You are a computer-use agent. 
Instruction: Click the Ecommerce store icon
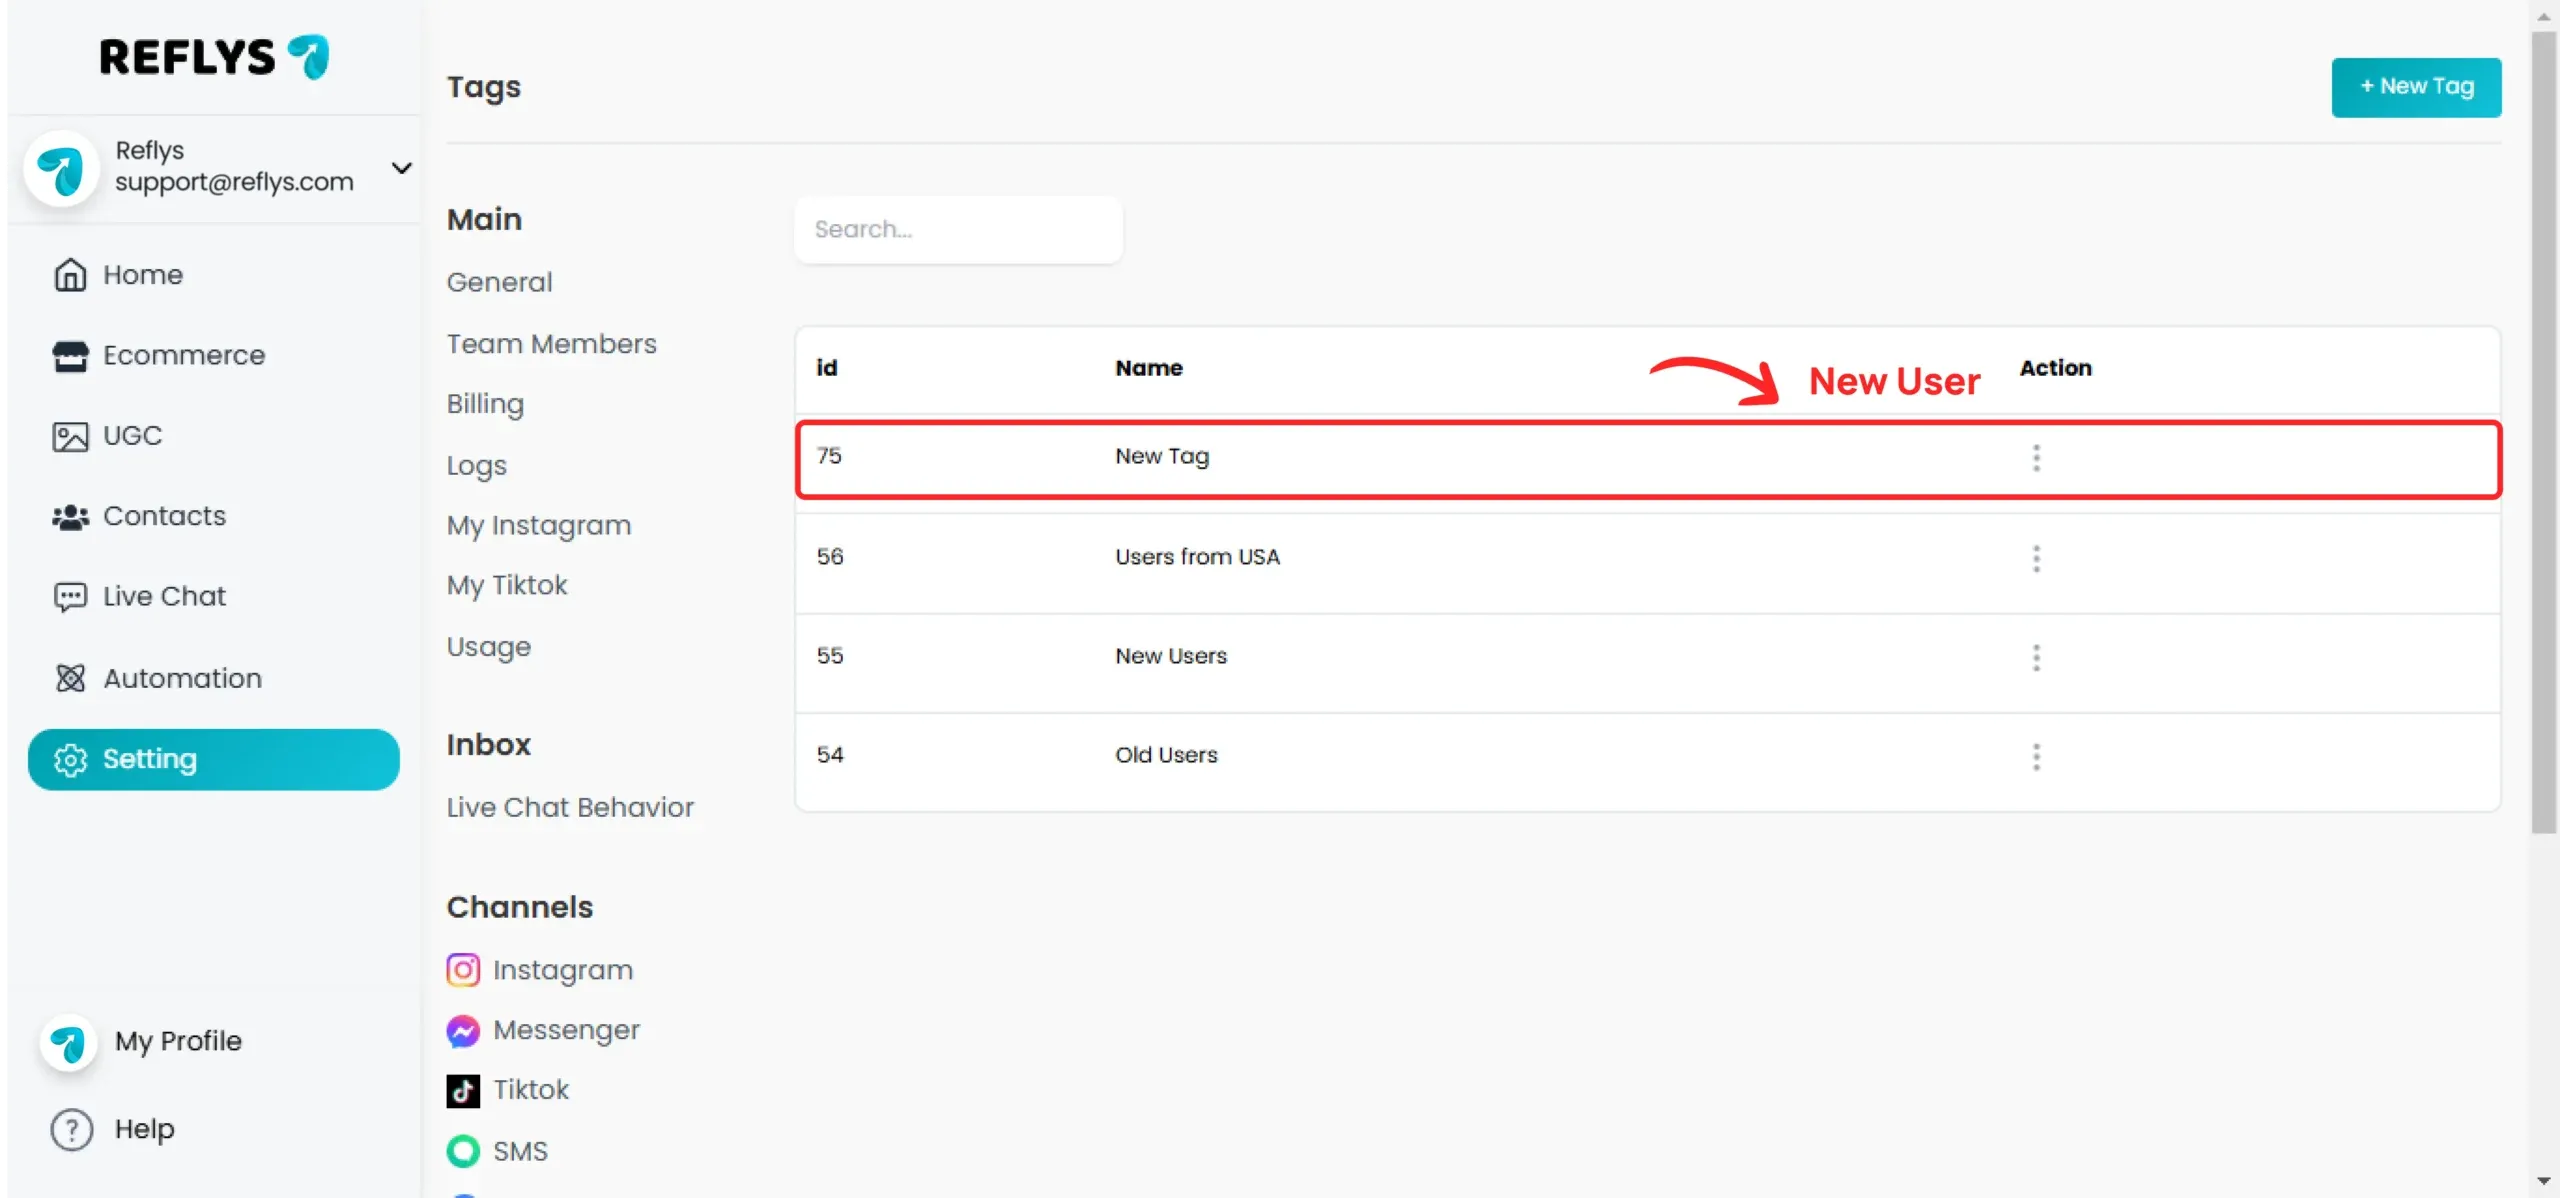click(70, 356)
